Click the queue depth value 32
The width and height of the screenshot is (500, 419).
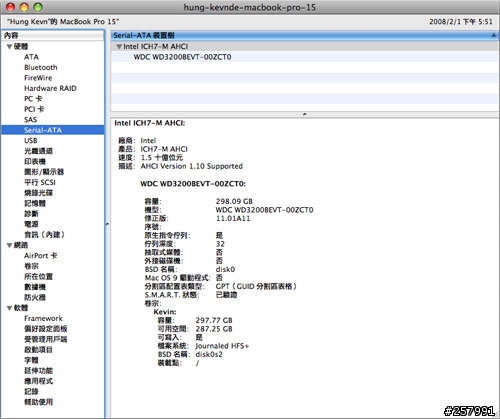[220, 244]
